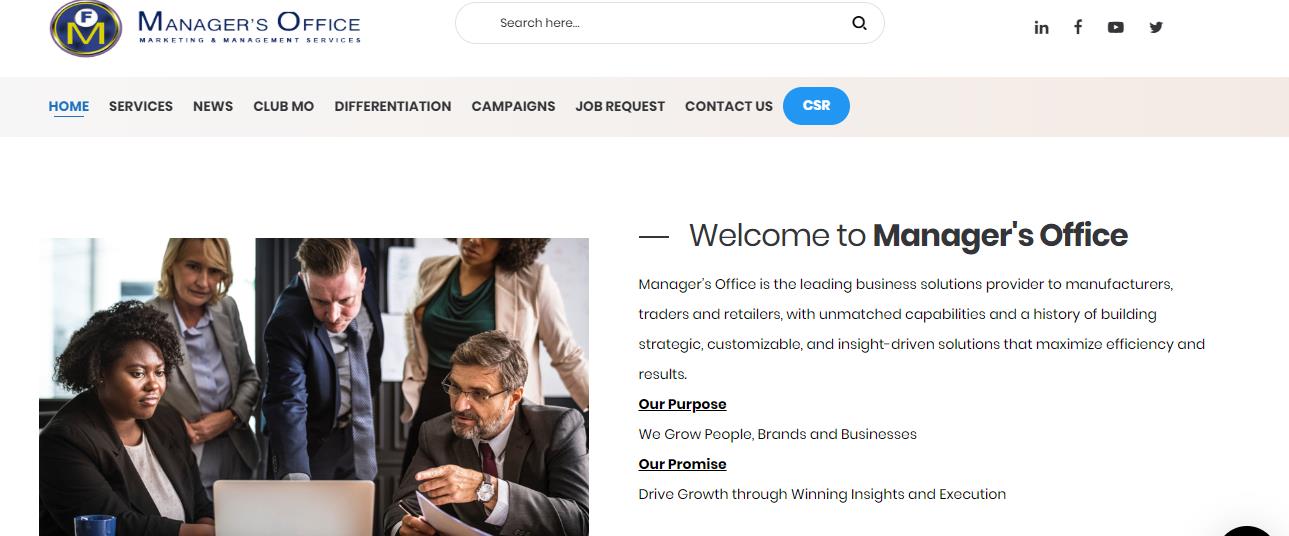Image resolution: width=1289 pixels, height=536 pixels.
Task: Navigate to DIFFERENTIATION
Action: tap(393, 106)
